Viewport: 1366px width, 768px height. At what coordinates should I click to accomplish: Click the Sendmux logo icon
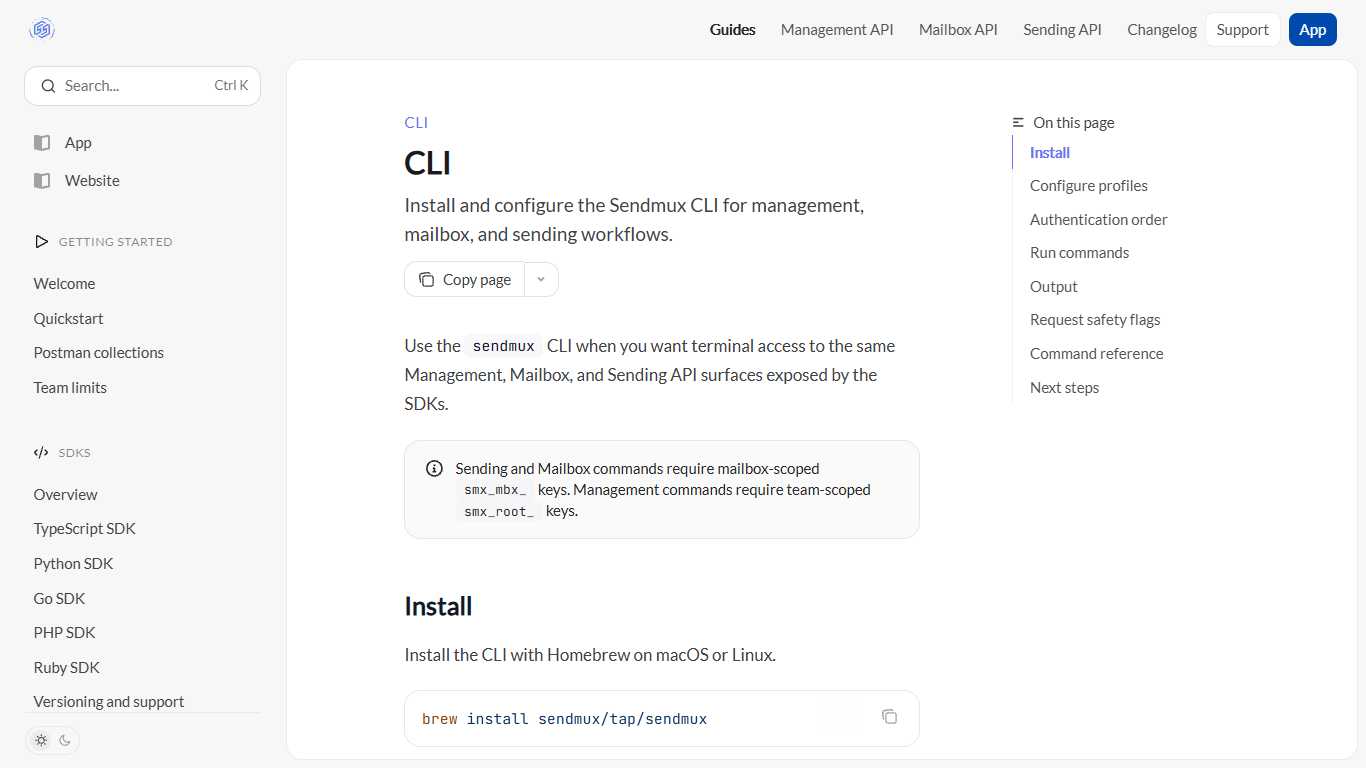[x=42, y=30]
